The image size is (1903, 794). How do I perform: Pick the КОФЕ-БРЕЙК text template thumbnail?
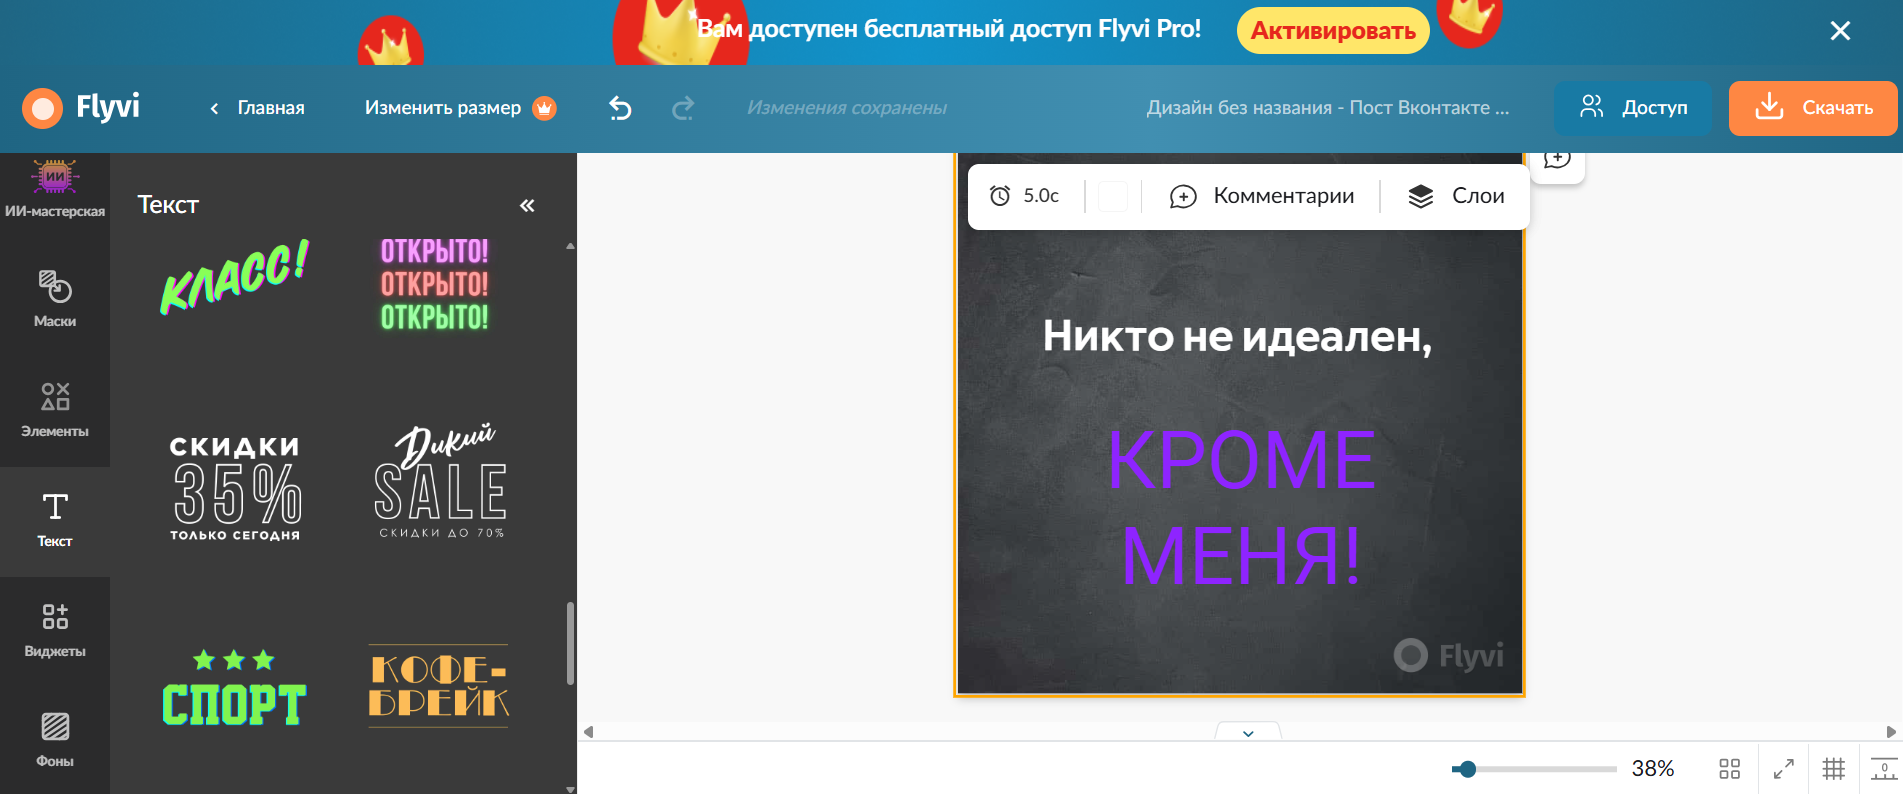click(438, 686)
